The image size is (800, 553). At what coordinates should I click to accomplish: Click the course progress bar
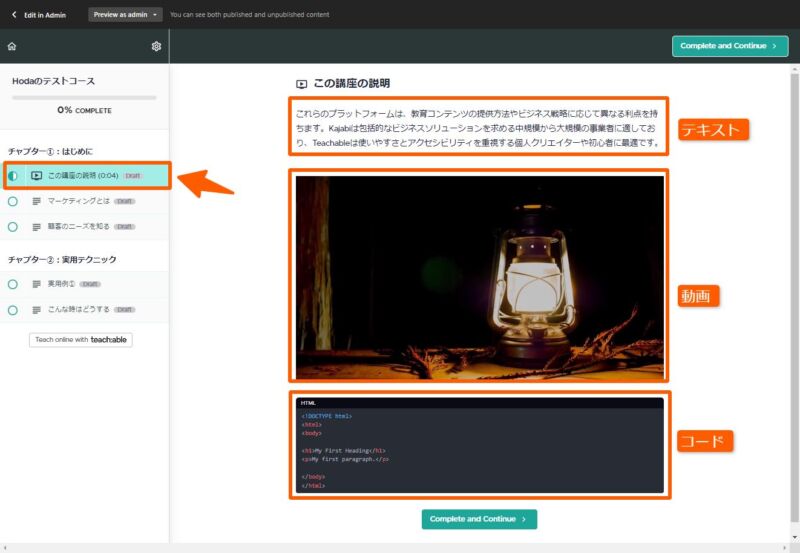pos(84,97)
